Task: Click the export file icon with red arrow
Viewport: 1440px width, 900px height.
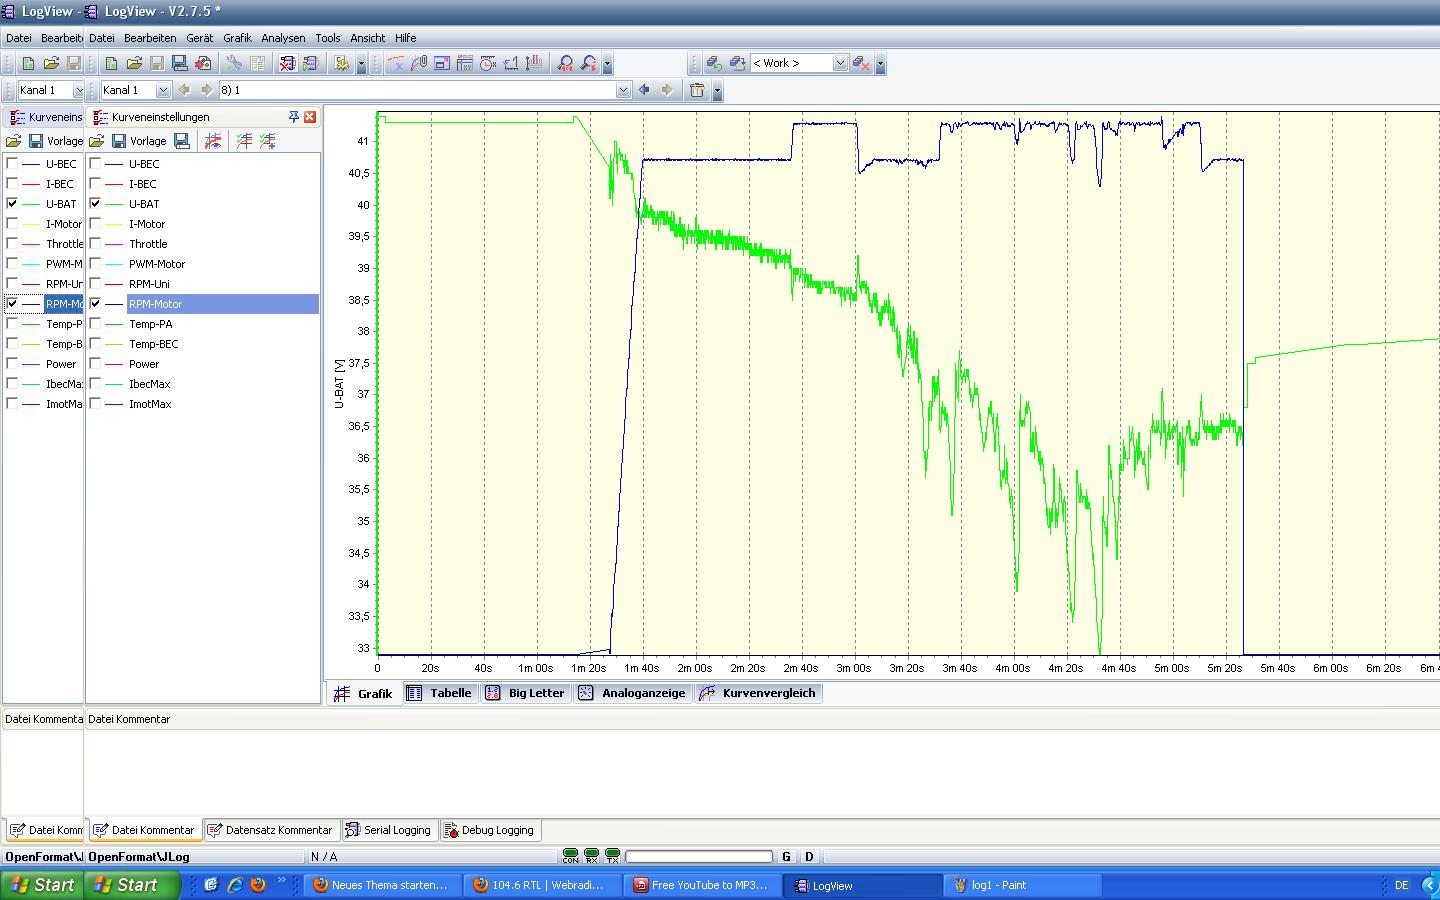Action: coord(203,63)
